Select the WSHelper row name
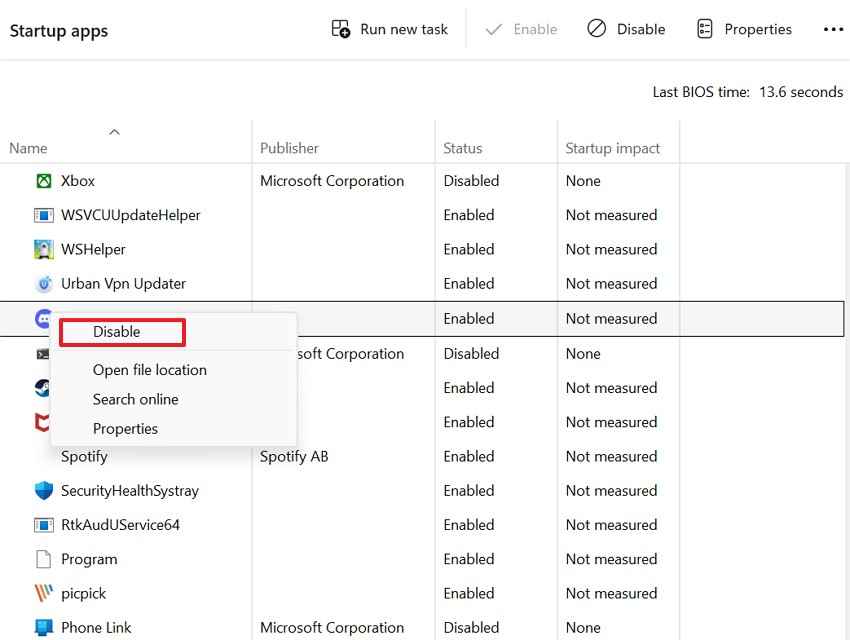Image resolution: width=850 pixels, height=640 pixels. coord(93,249)
